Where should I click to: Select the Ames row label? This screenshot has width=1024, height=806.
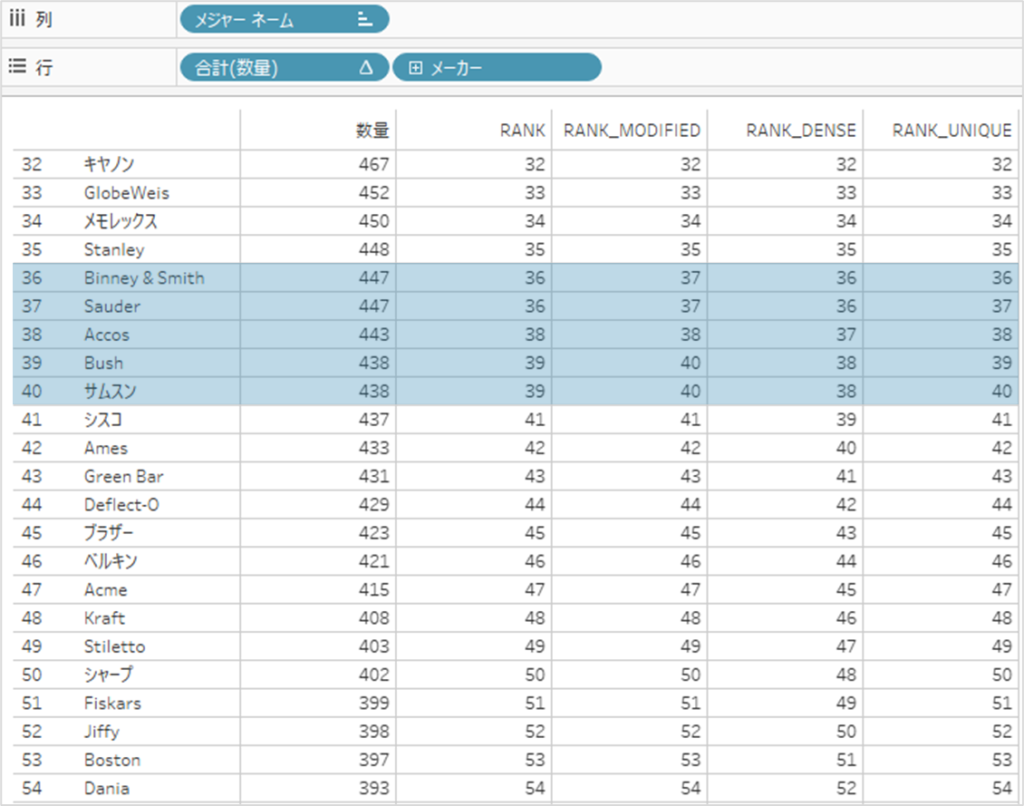point(106,448)
